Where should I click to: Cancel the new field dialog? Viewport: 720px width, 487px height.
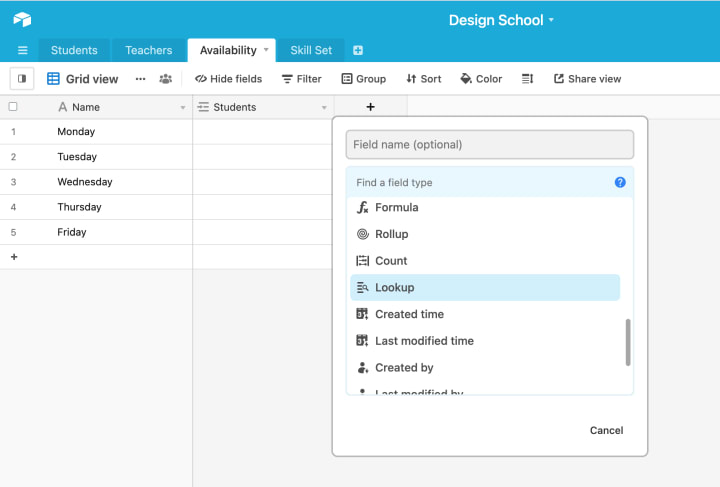click(606, 431)
